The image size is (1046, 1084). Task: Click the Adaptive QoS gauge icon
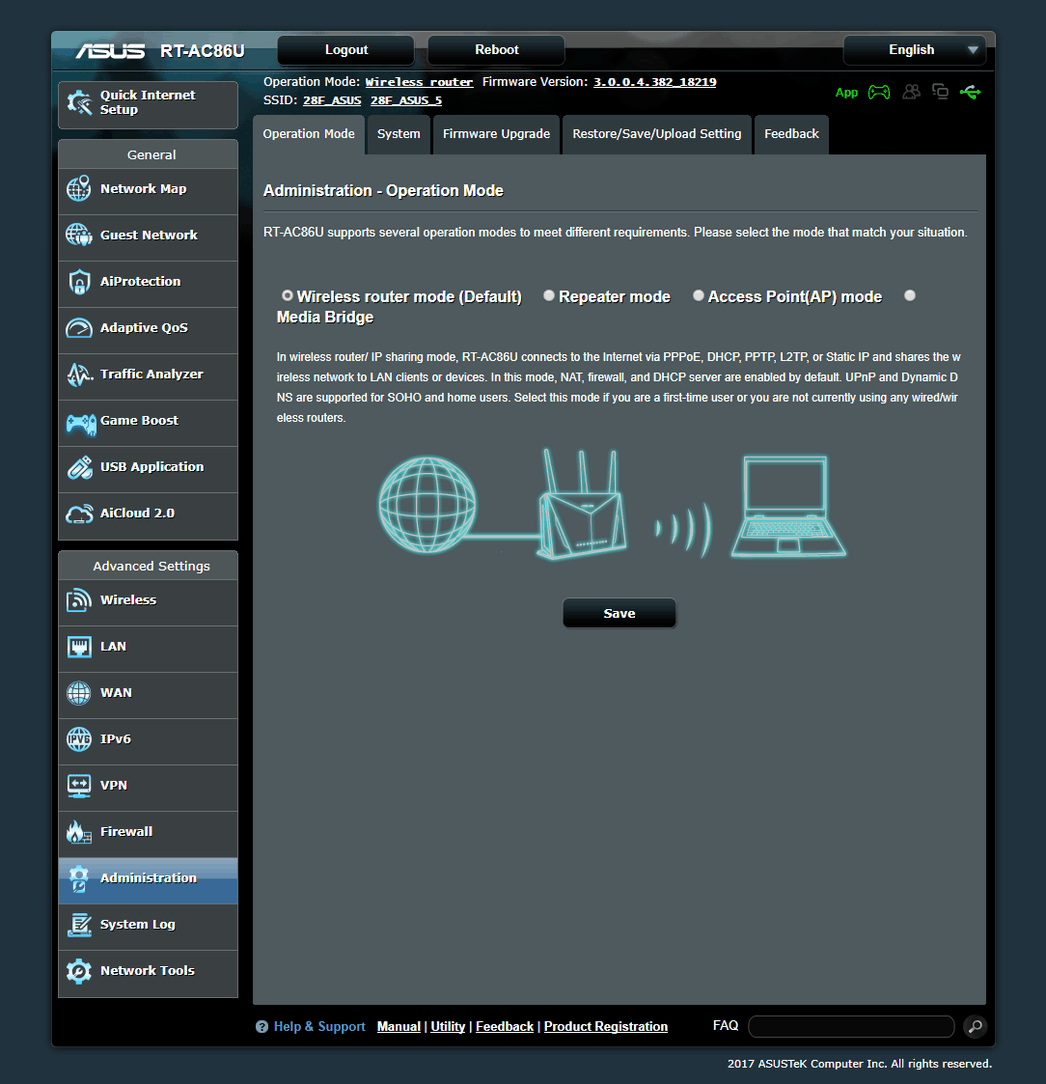pyautogui.click(x=79, y=328)
